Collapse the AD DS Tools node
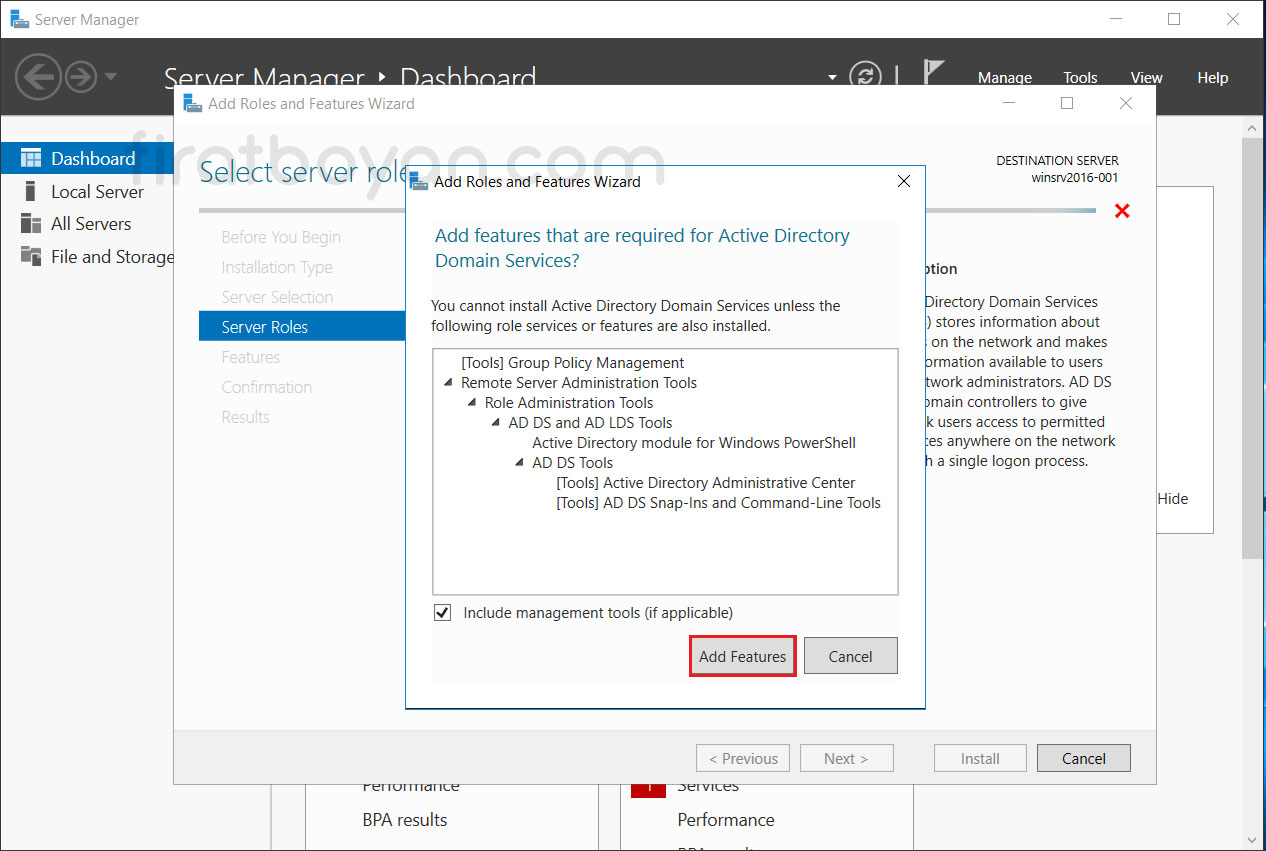 click(x=520, y=463)
